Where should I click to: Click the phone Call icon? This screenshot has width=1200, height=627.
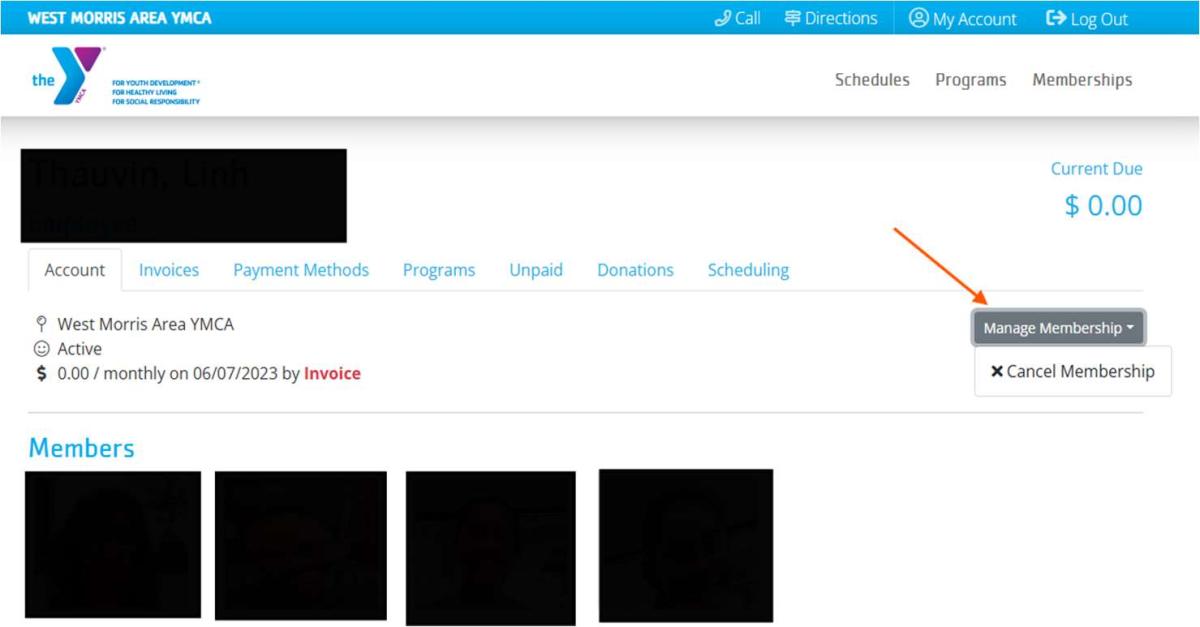click(722, 18)
